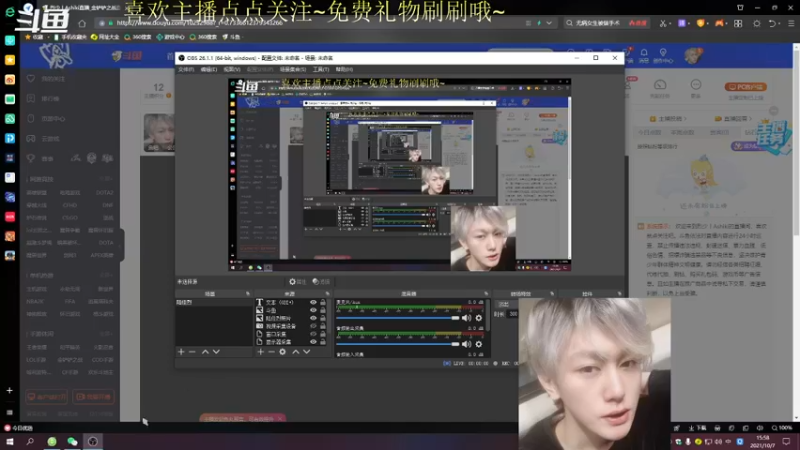This screenshot has width=800, height=450.
Task: Open Douyu notification bell icon
Action: (644, 53)
